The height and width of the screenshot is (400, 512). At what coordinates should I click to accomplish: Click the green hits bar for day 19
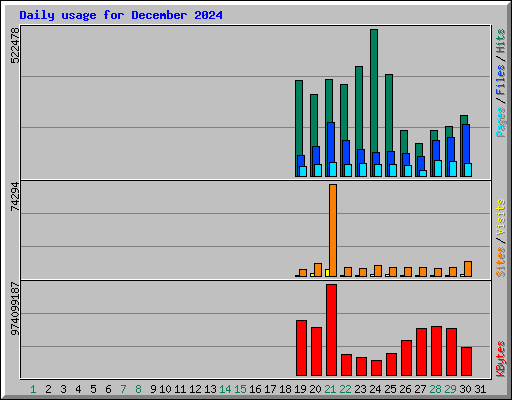point(299,117)
